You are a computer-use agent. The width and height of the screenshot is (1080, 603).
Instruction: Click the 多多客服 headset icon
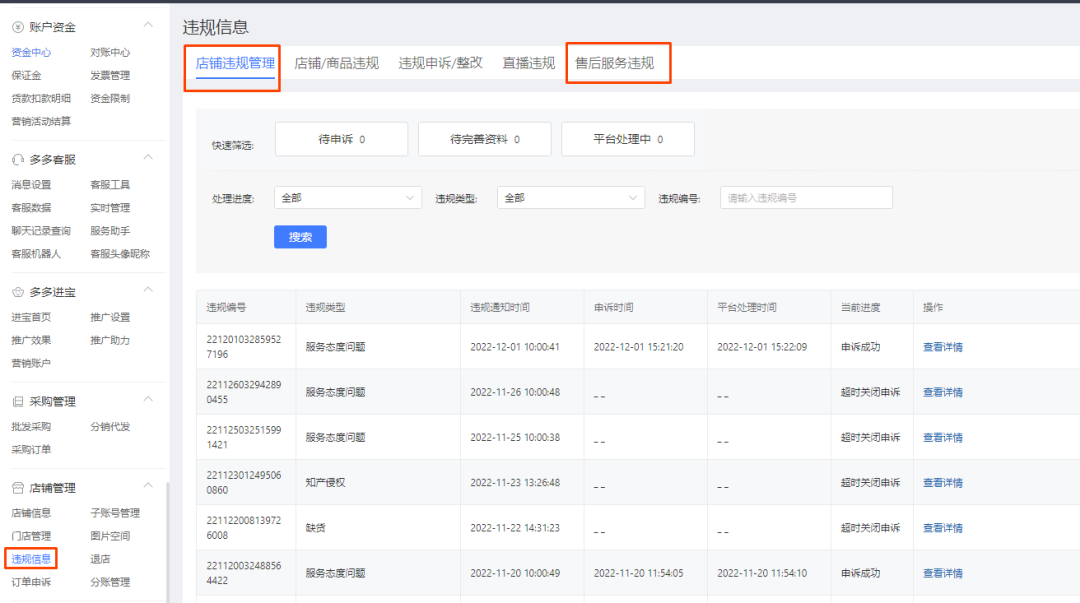point(18,160)
